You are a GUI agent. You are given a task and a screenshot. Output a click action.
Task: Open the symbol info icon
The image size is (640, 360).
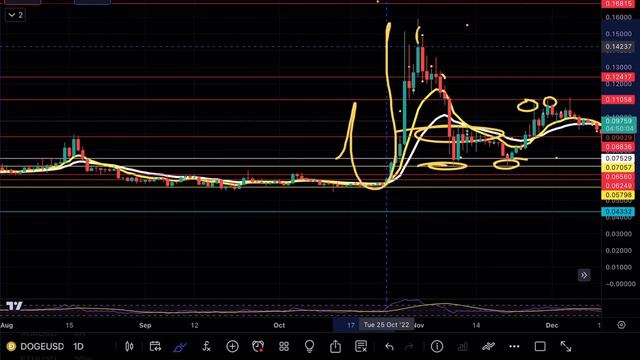pyautogui.click(x=437, y=347)
